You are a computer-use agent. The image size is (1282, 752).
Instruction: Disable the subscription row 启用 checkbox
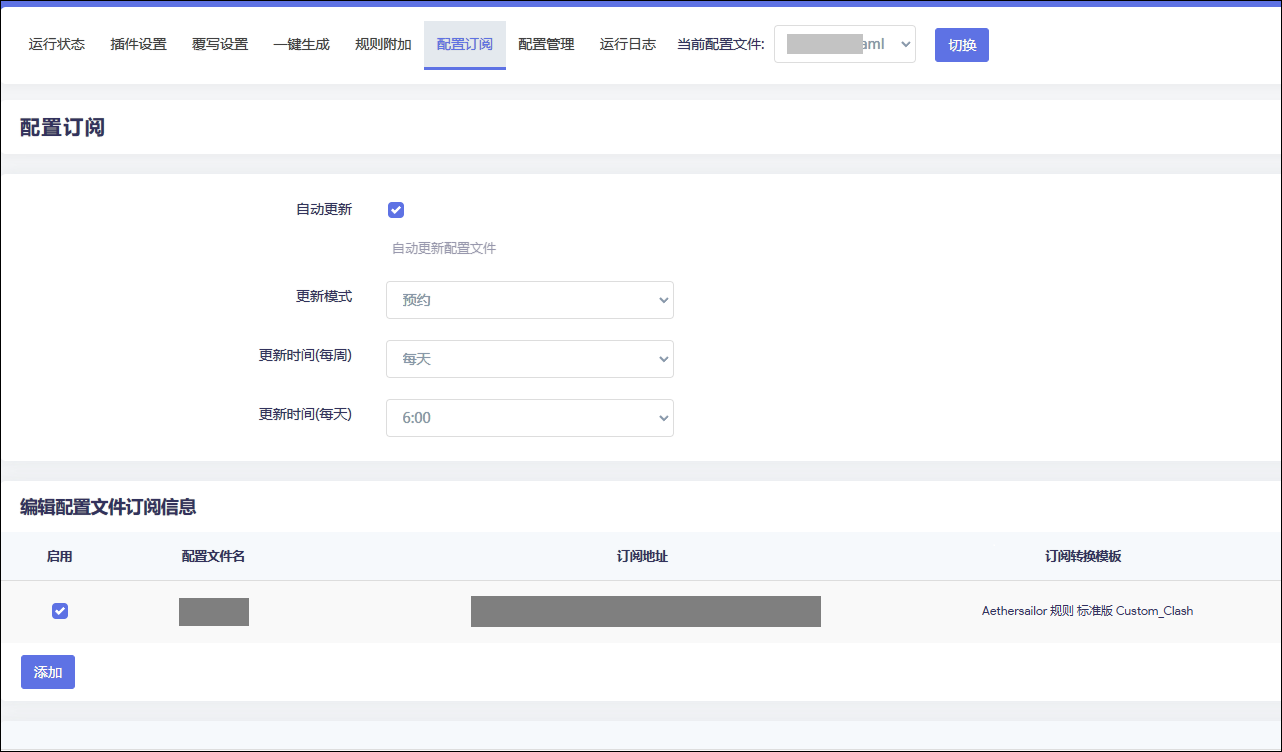(59, 610)
